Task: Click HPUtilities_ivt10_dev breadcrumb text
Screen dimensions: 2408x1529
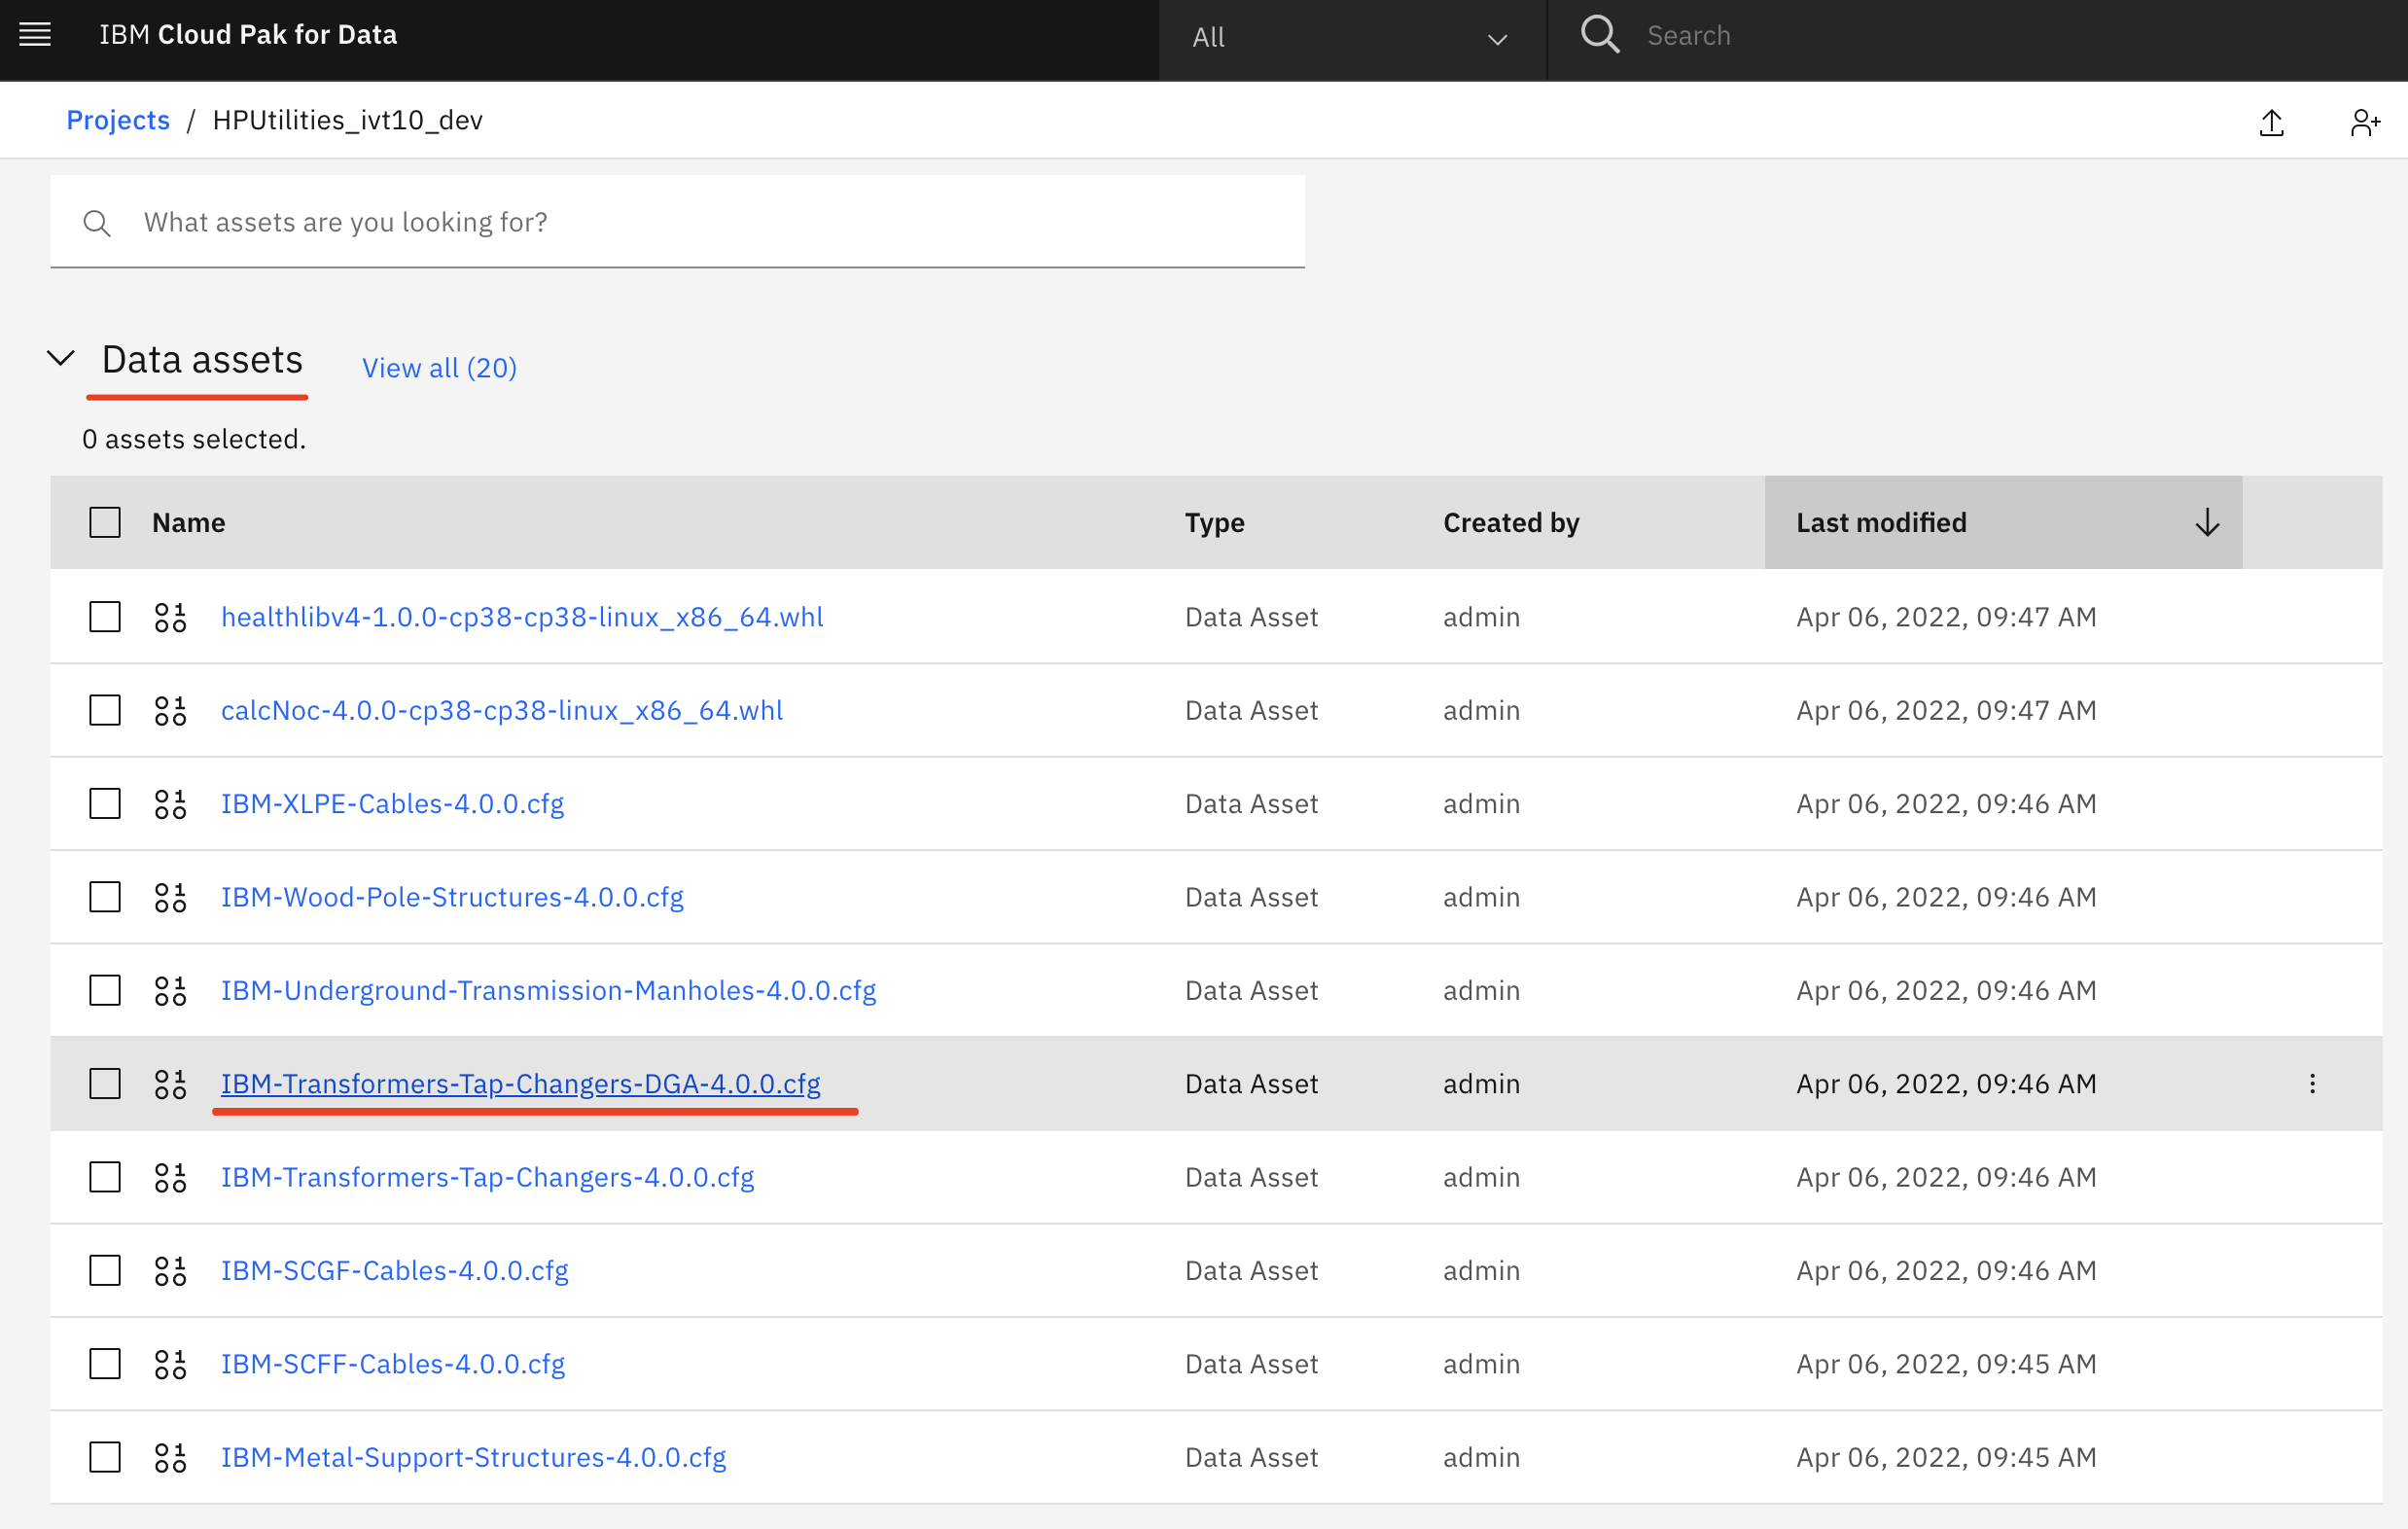Action: point(348,120)
